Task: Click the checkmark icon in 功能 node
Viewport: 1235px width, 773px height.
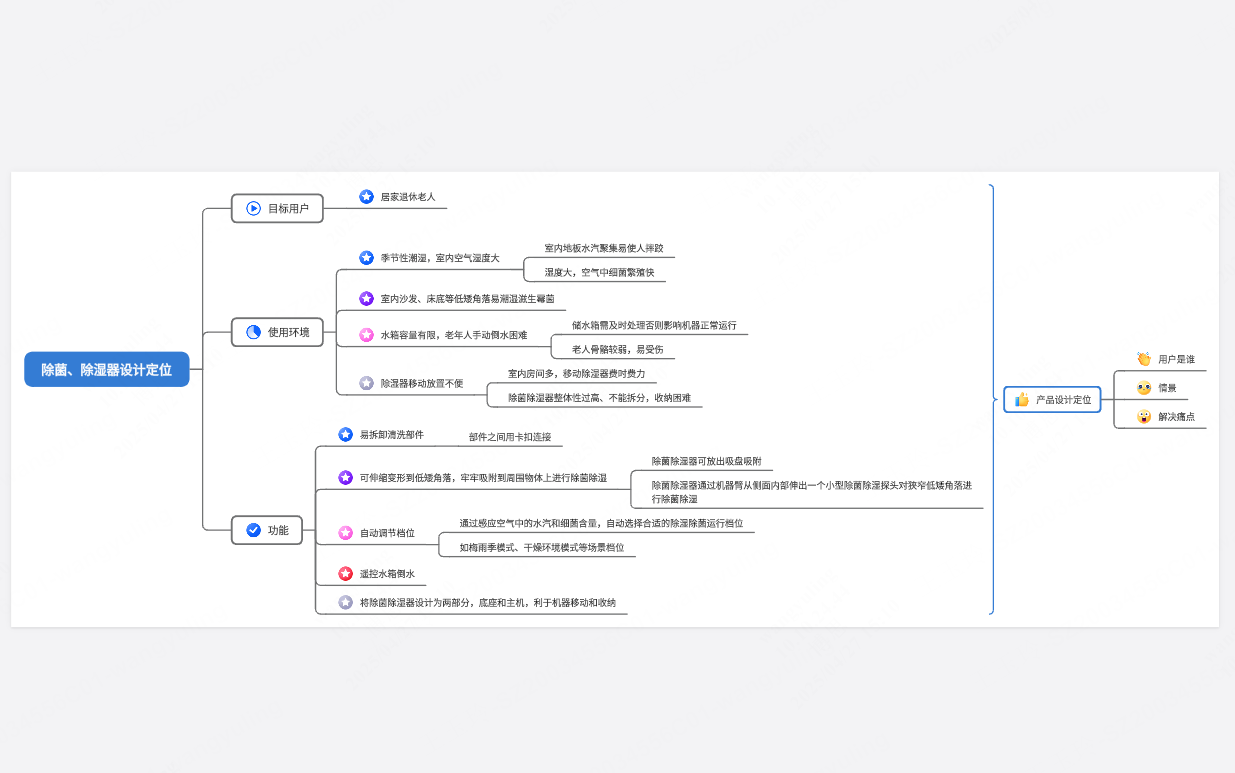Action: coord(254,530)
